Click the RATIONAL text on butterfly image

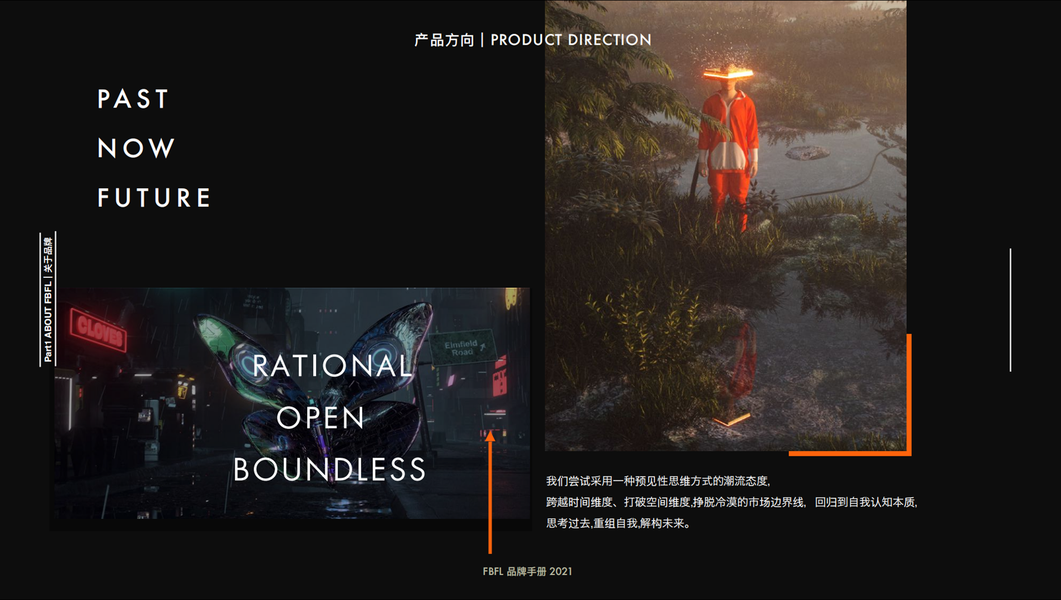pyautogui.click(x=332, y=366)
